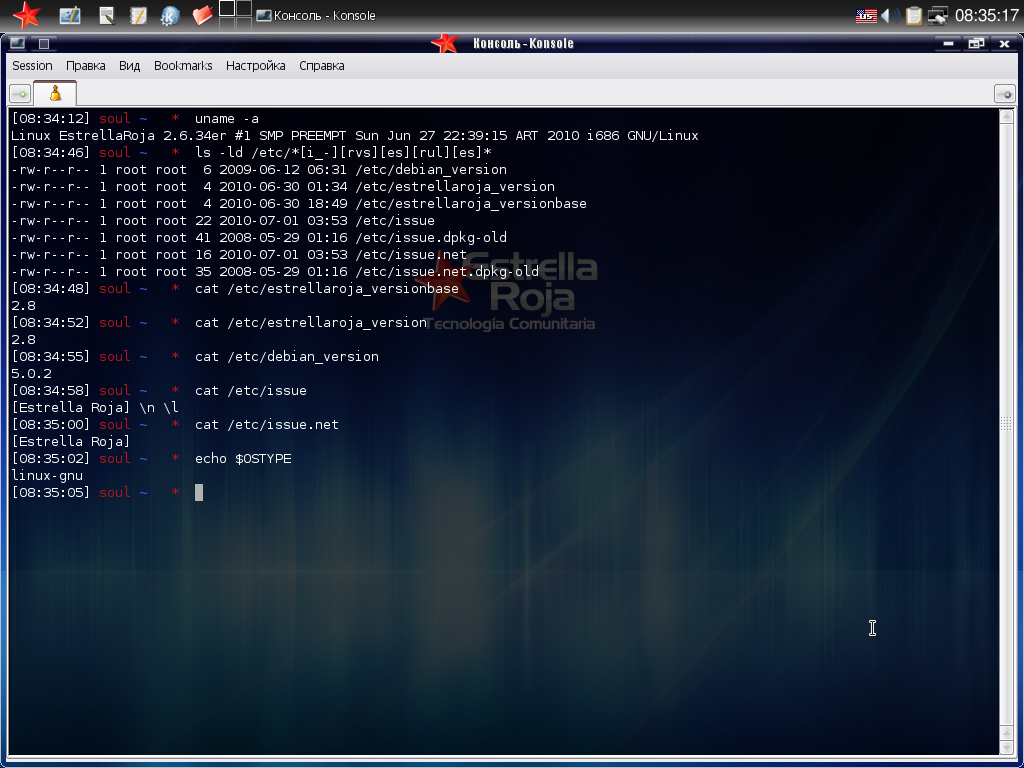Click the terminal cursor at the last prompt

199,492
